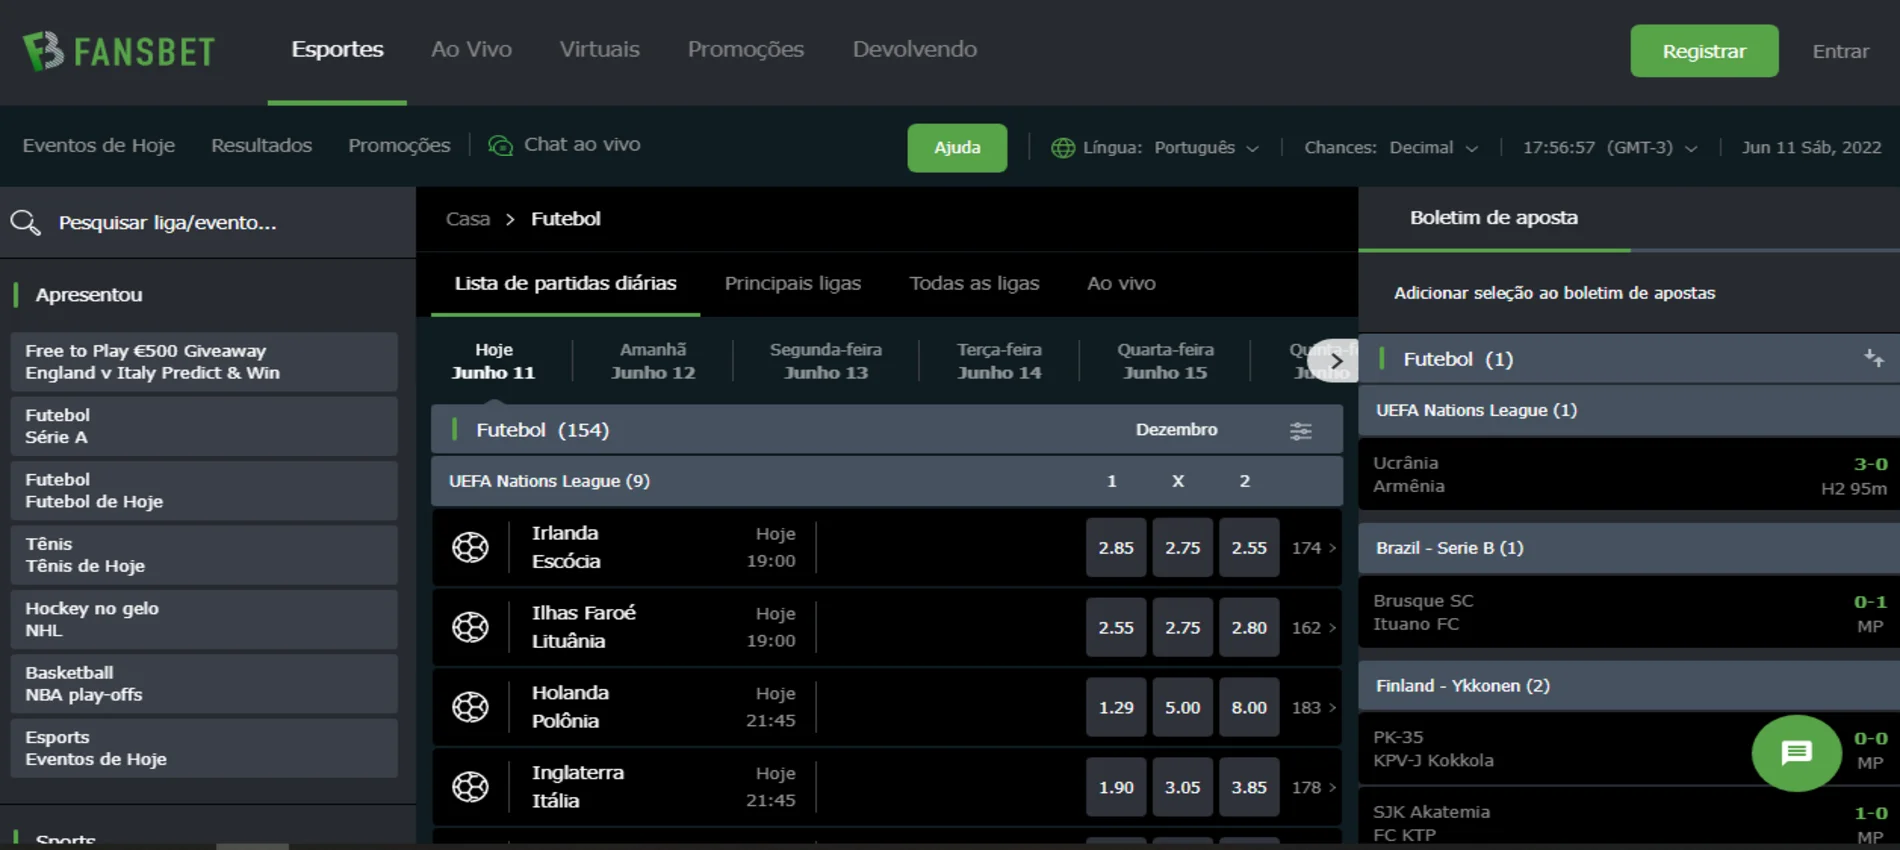
Task: Select Segunda-feira Junho 13 date
Action: tap(826, 361)
